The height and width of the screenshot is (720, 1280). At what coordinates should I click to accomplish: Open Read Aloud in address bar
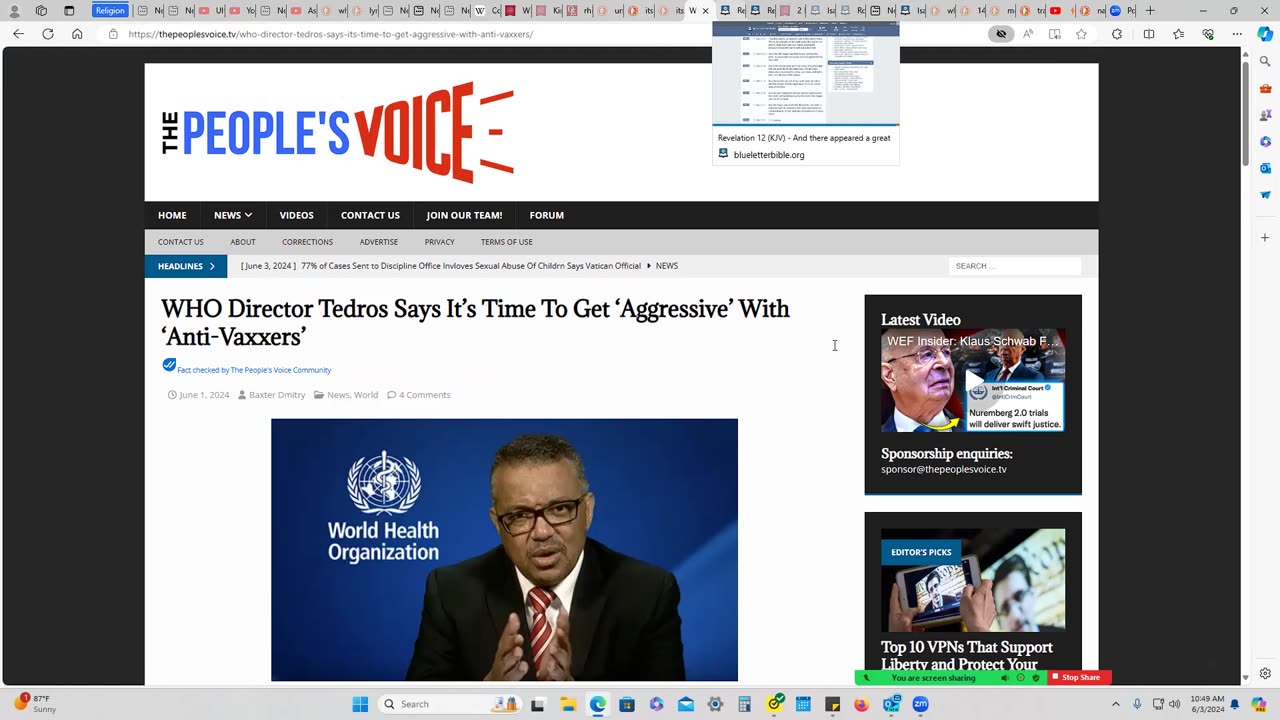(1028, 34)
